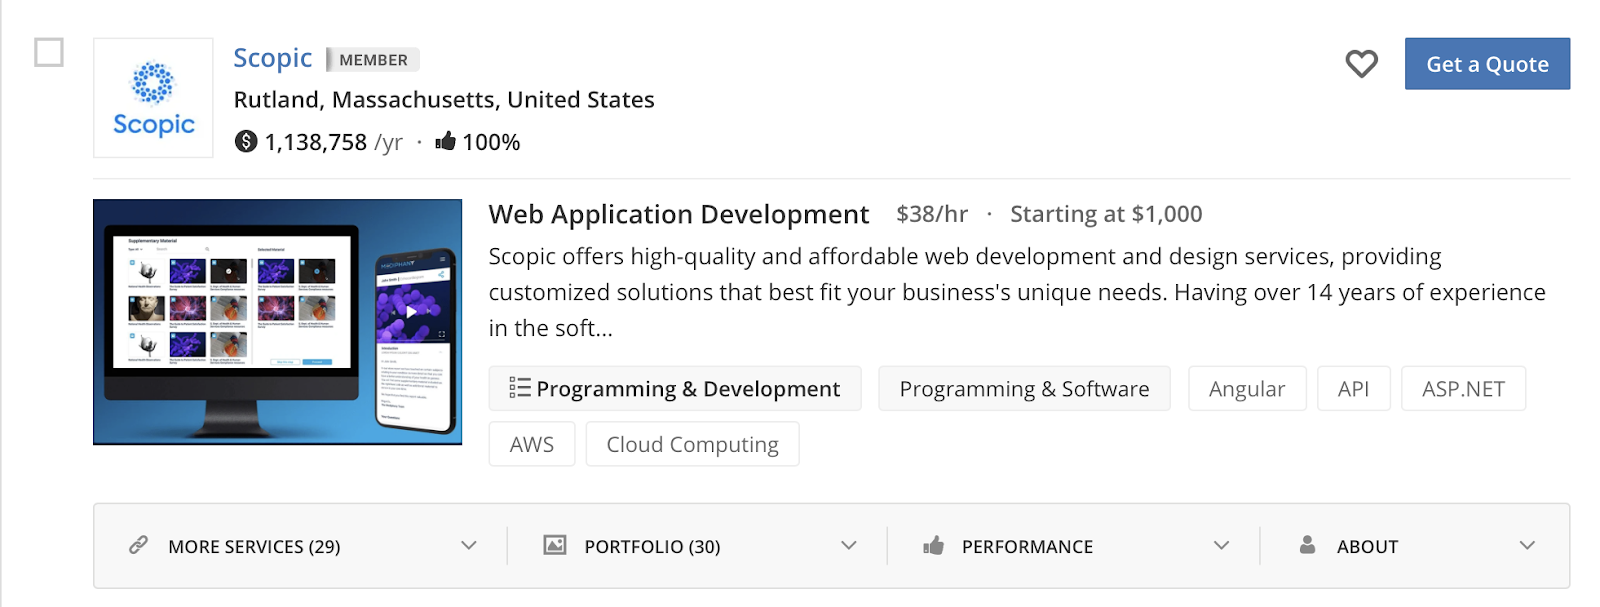
Task: Tick the checkbox next to Scopic
Action: (x=49, y=52)
